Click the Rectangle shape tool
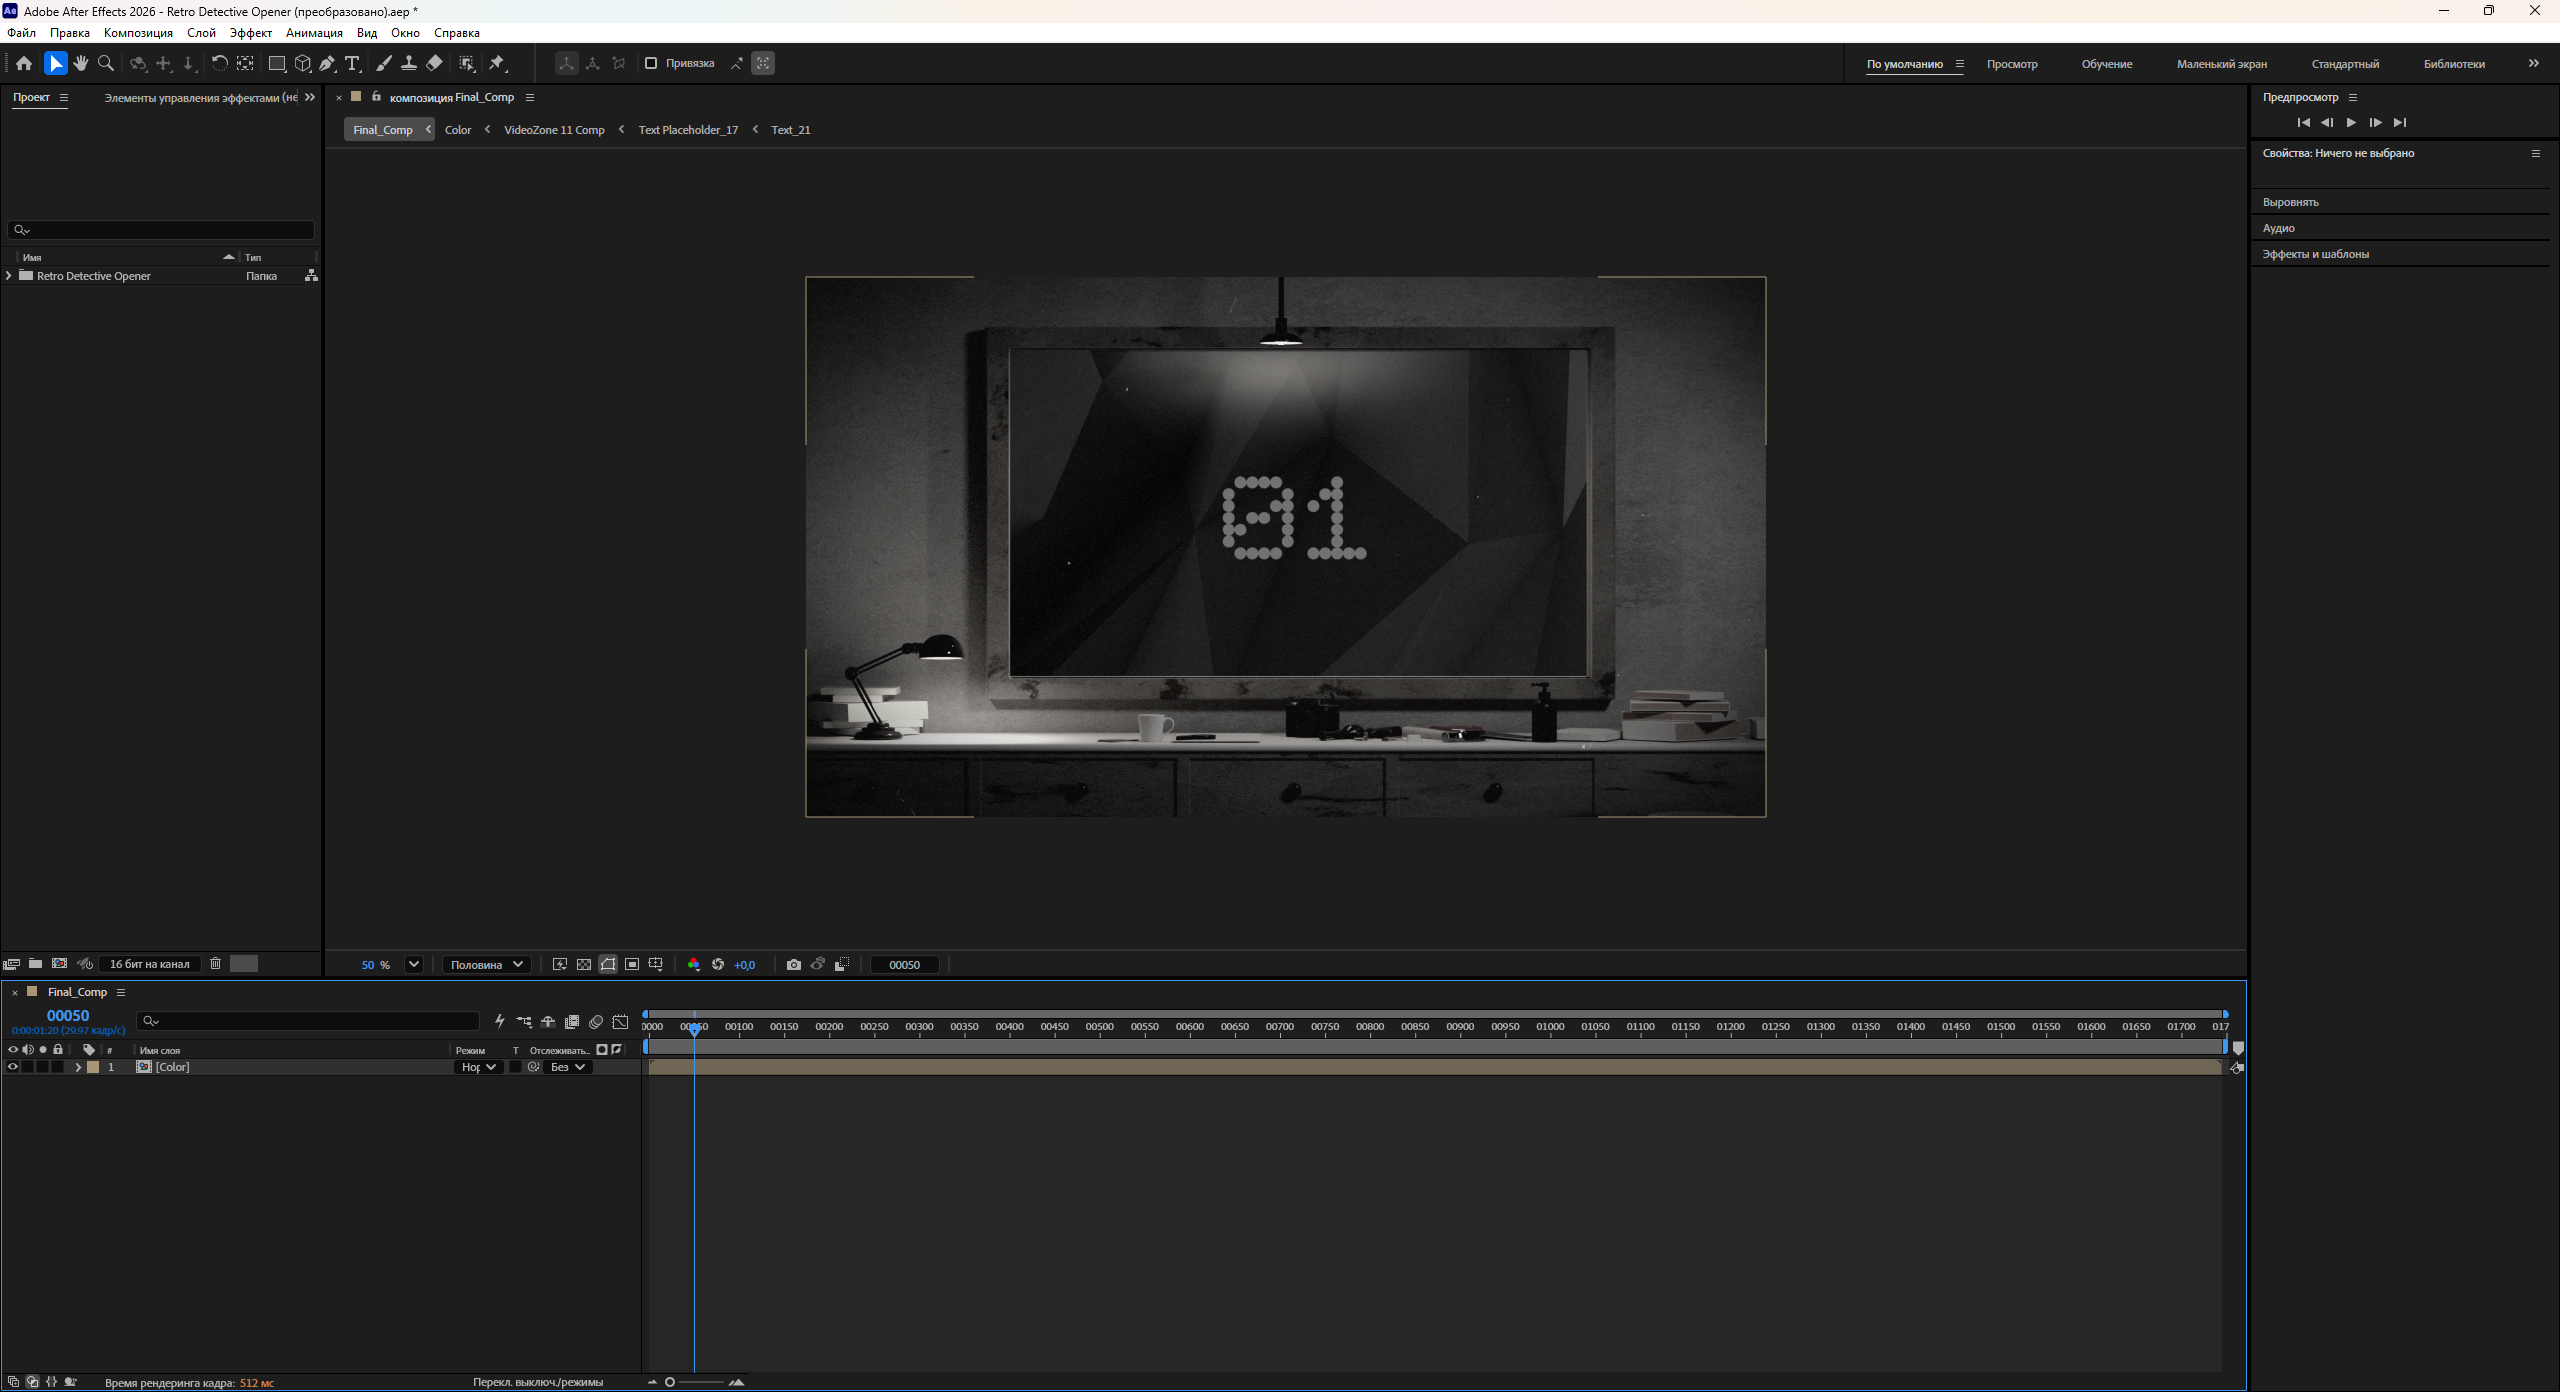The image size is (2560, 1392). (x=277, y=63)
